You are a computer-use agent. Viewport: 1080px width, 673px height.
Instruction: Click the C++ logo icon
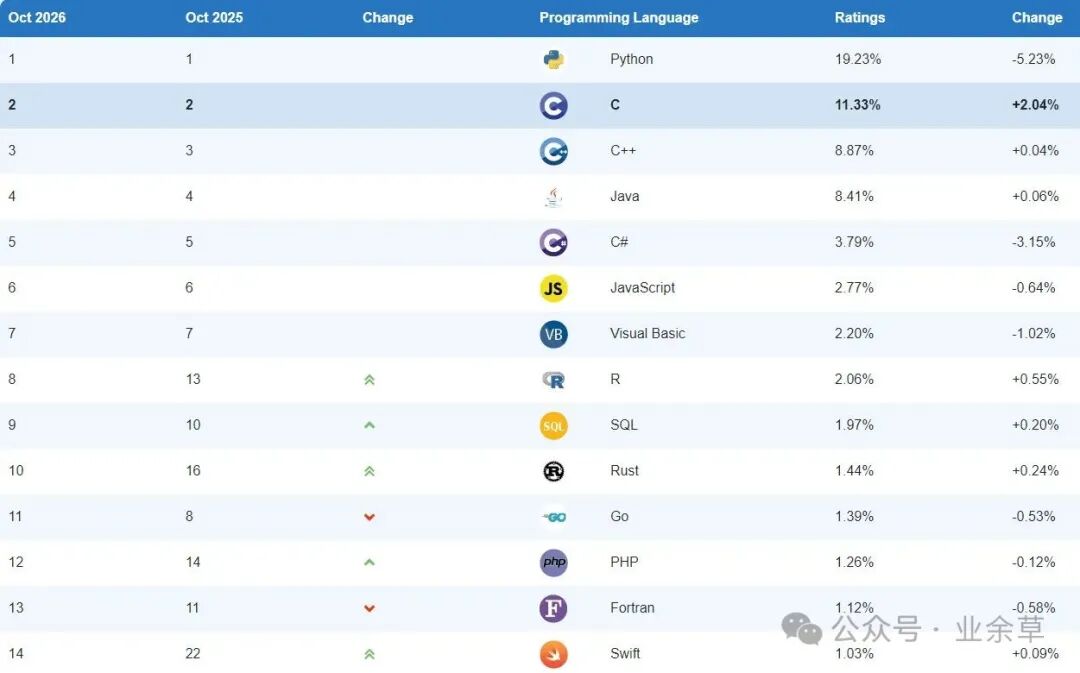coord(553,152)
